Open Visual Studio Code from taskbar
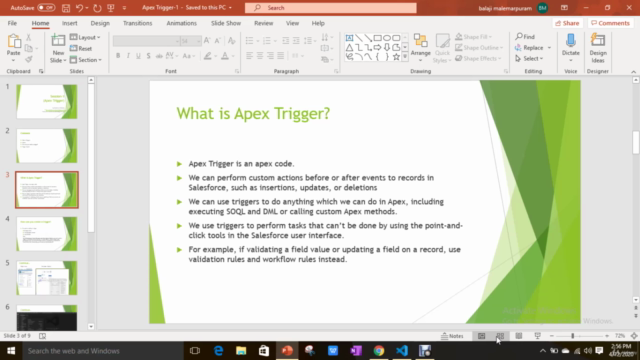This screenshot has width=640, height=360. (x=402, y=351)
